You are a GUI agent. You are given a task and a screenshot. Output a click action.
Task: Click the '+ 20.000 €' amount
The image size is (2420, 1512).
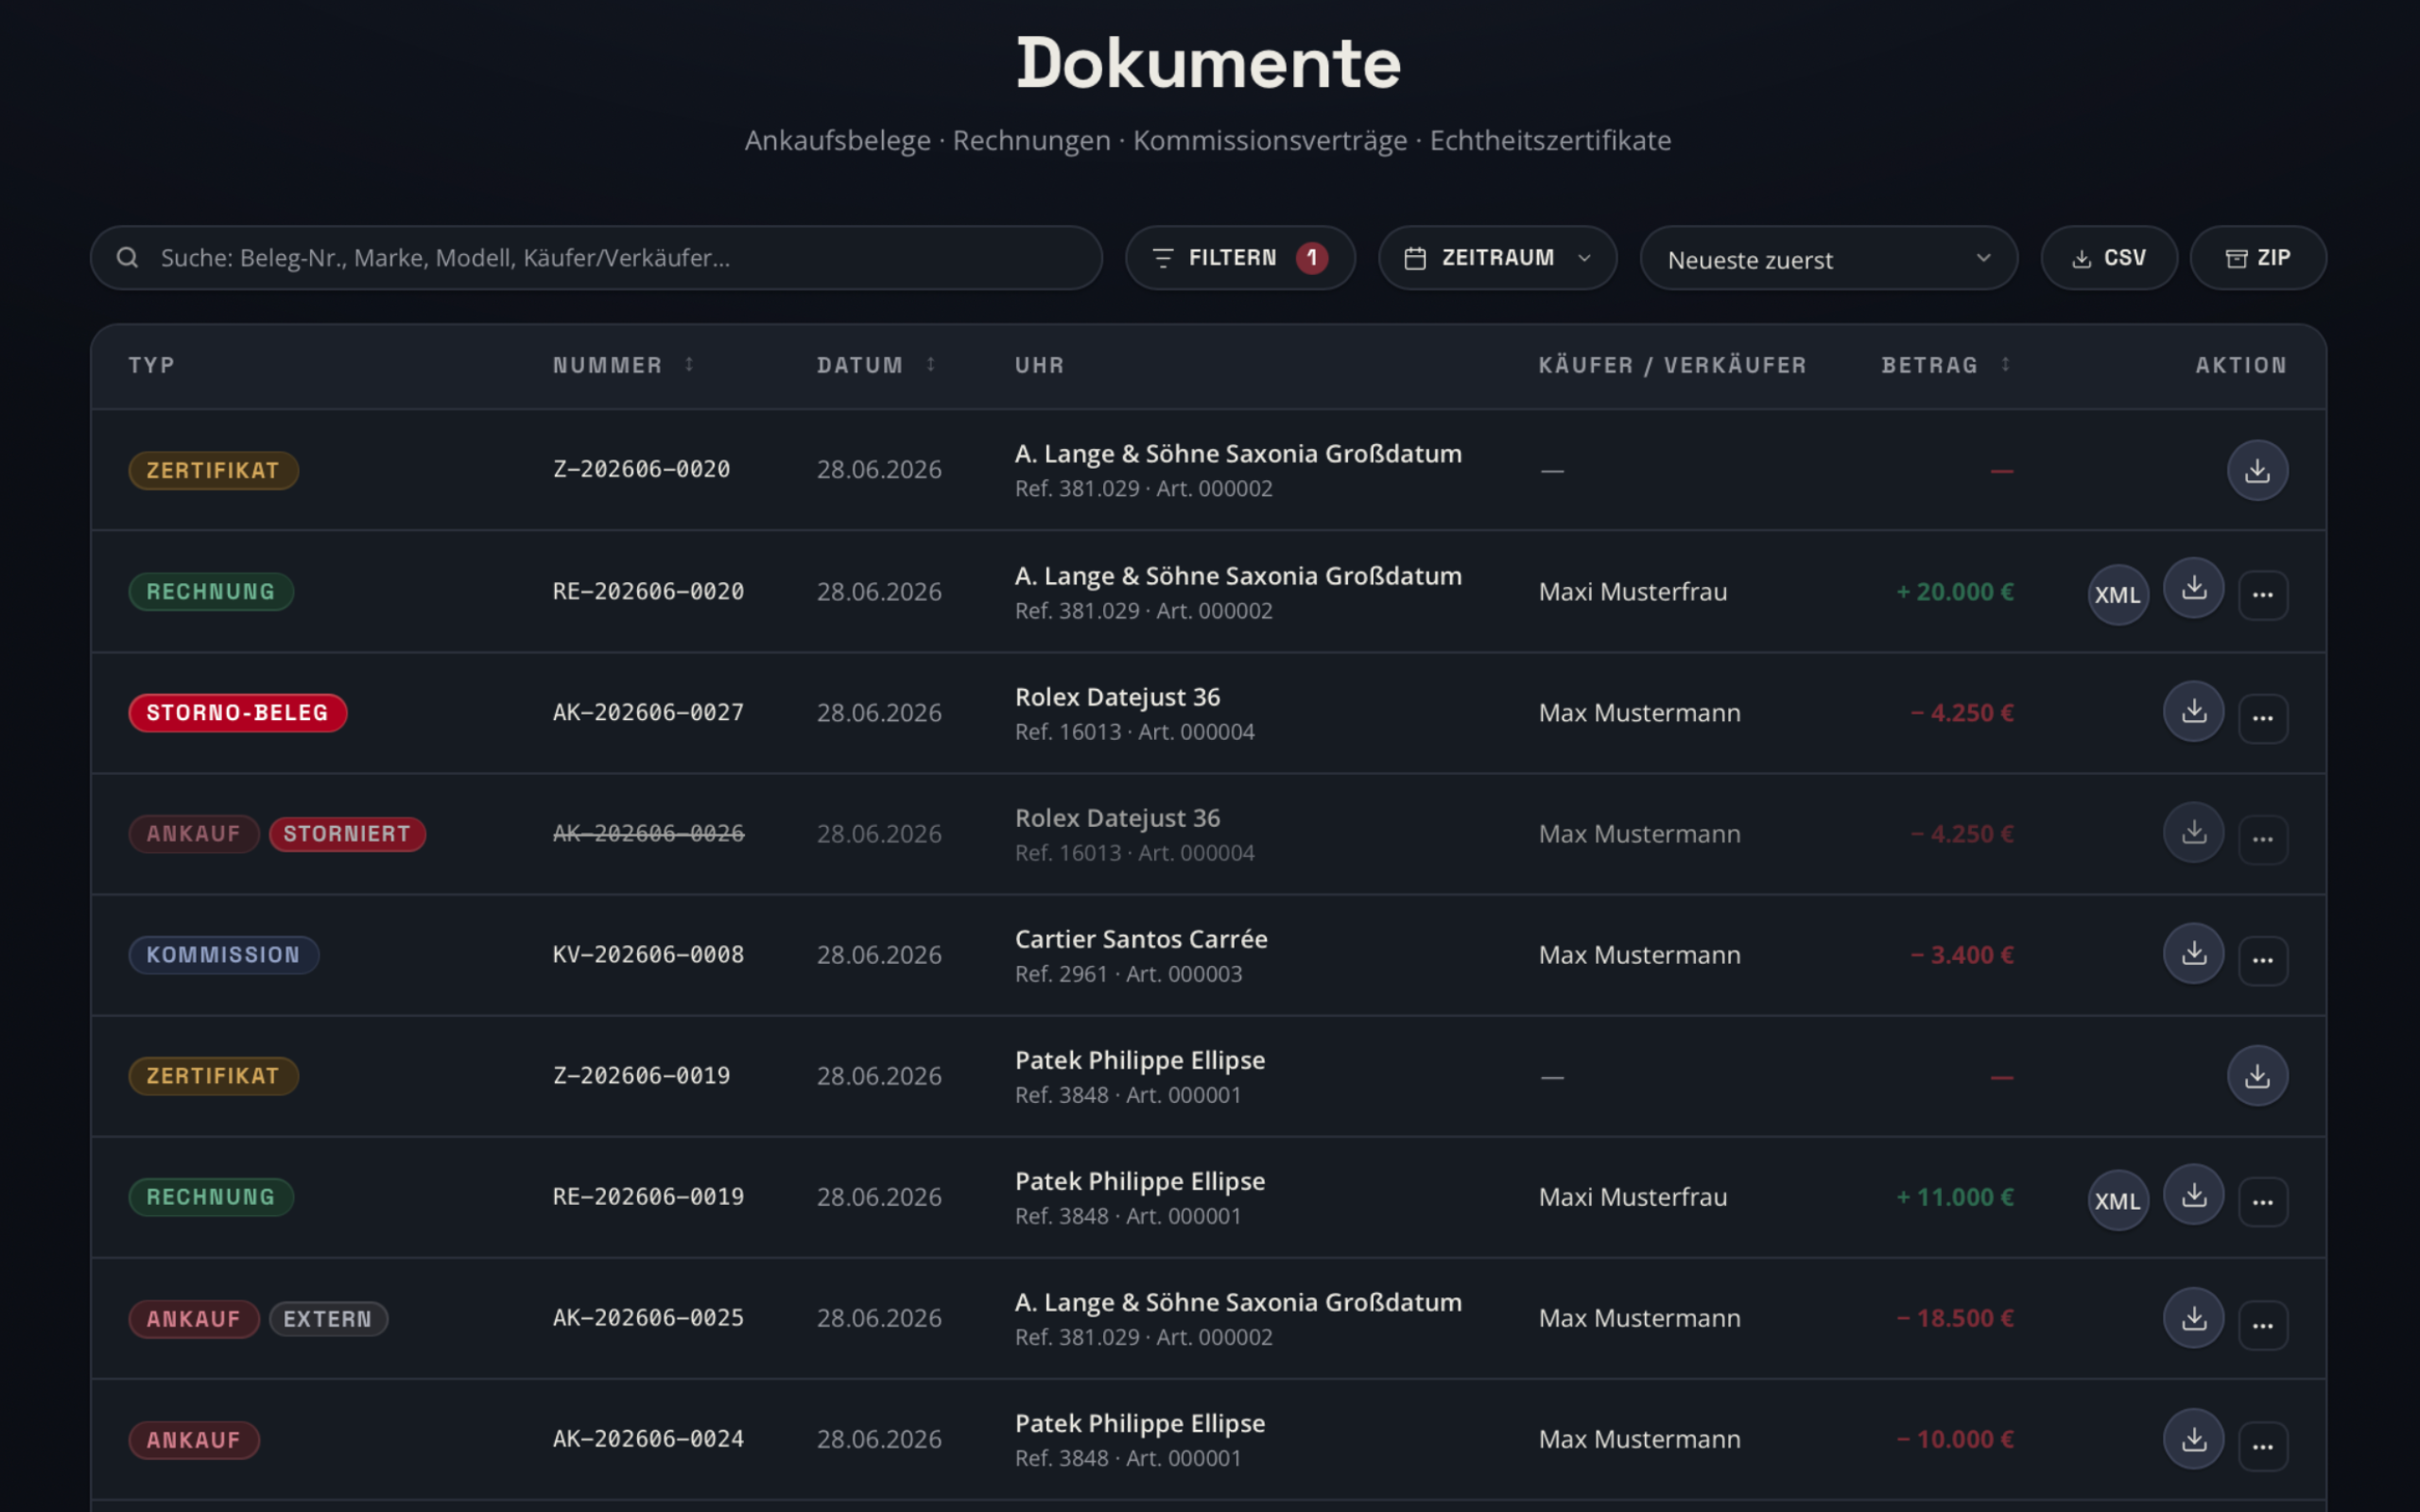tap(1955, 592)
